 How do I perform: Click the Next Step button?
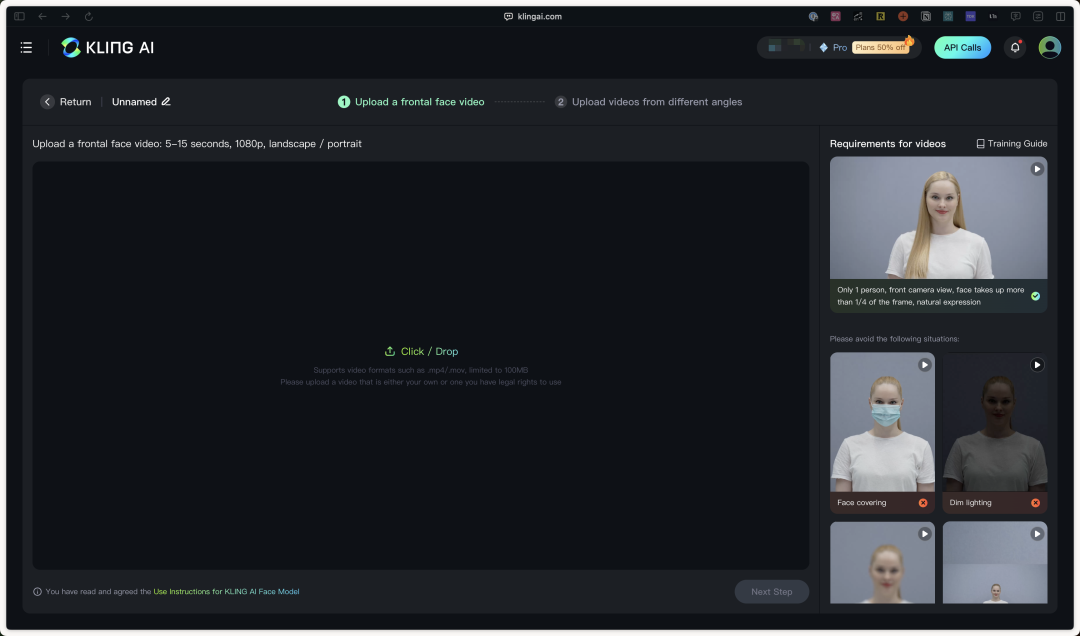(x=771, y=592)
